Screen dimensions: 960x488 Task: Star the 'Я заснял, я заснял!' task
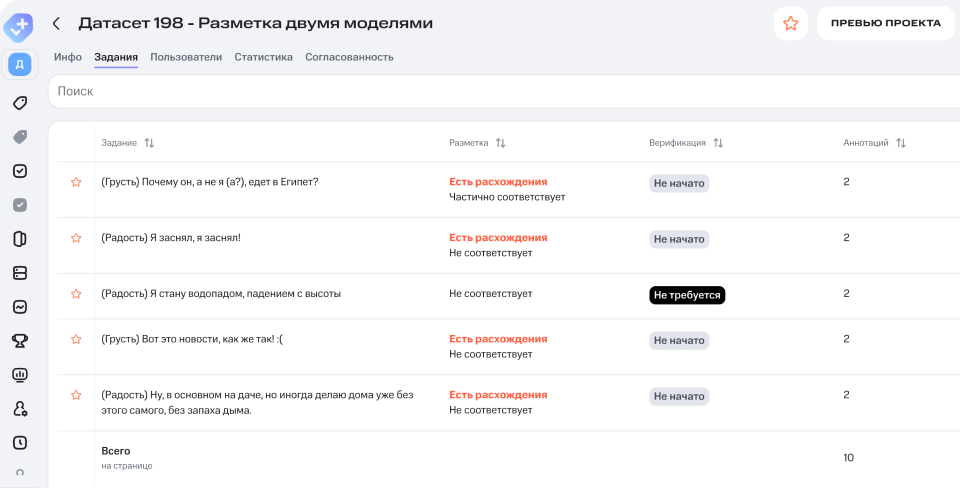(76, 238)
